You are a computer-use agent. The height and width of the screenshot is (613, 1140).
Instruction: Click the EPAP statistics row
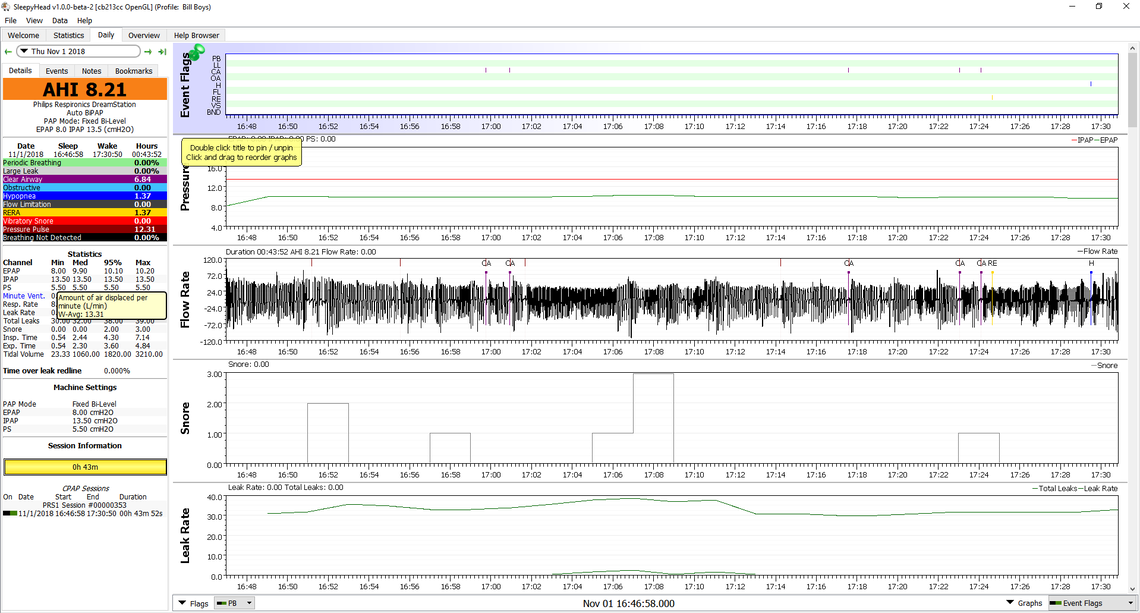(84, 271)
